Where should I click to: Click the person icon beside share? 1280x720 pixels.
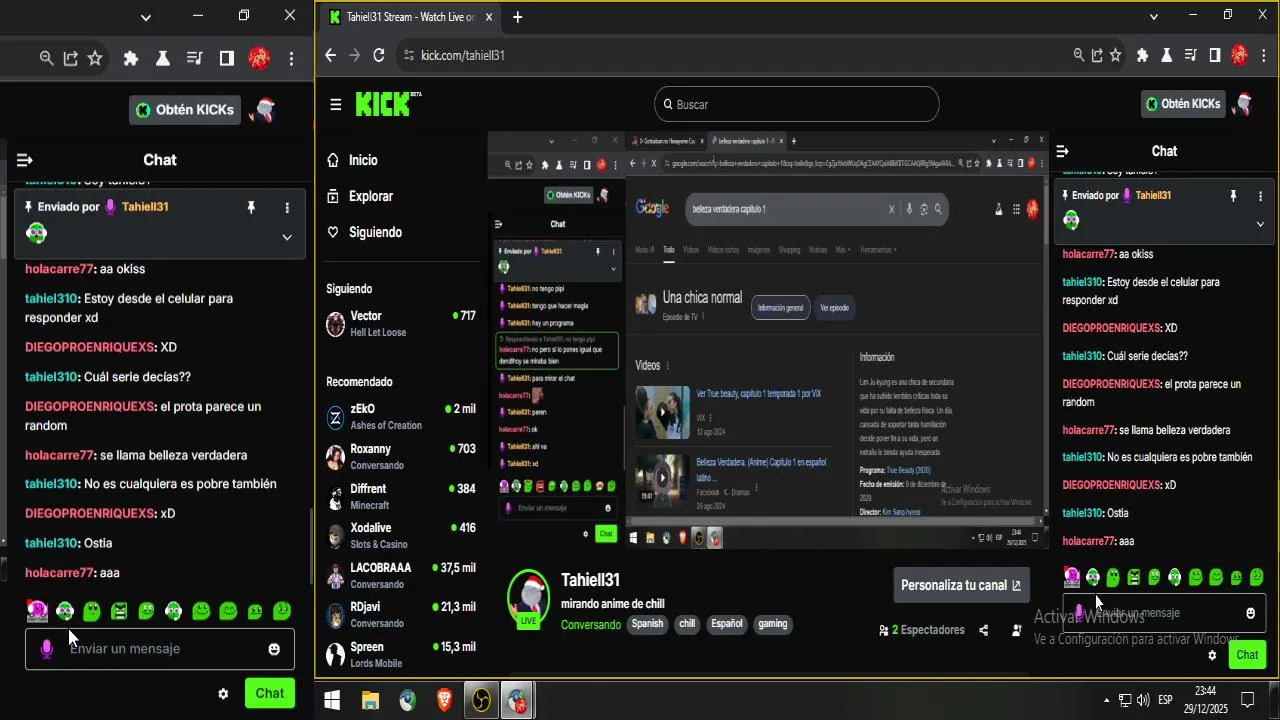coord(1016,630)
